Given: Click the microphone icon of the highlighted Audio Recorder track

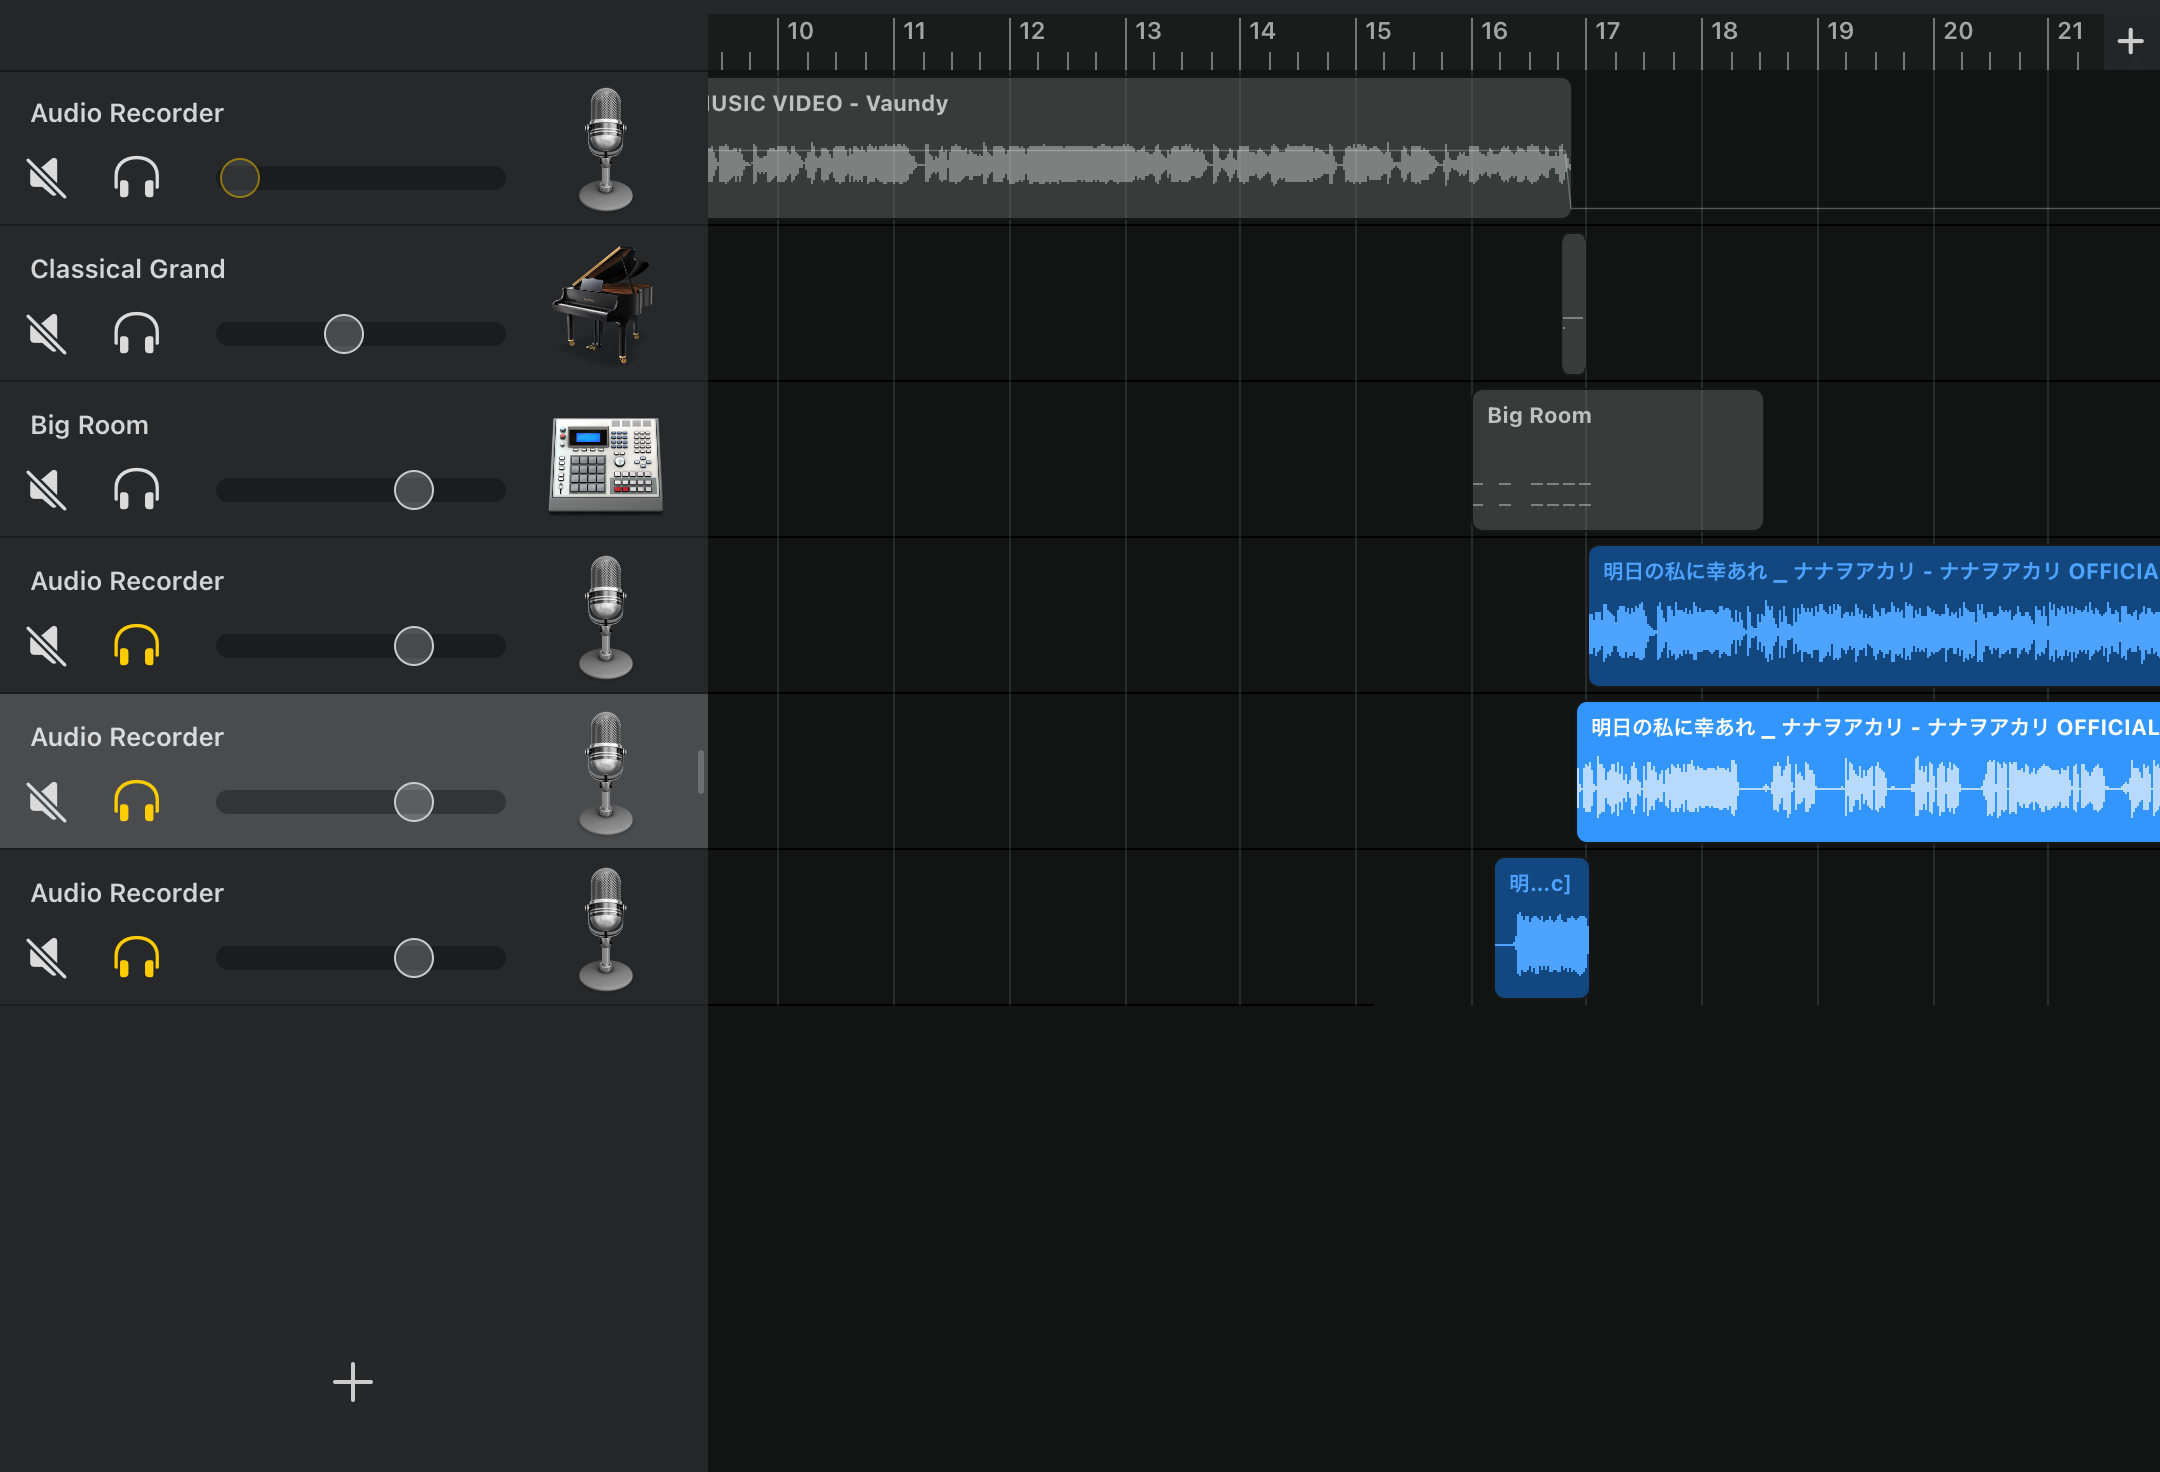Looking at the screenshot, I should [605, 773].
